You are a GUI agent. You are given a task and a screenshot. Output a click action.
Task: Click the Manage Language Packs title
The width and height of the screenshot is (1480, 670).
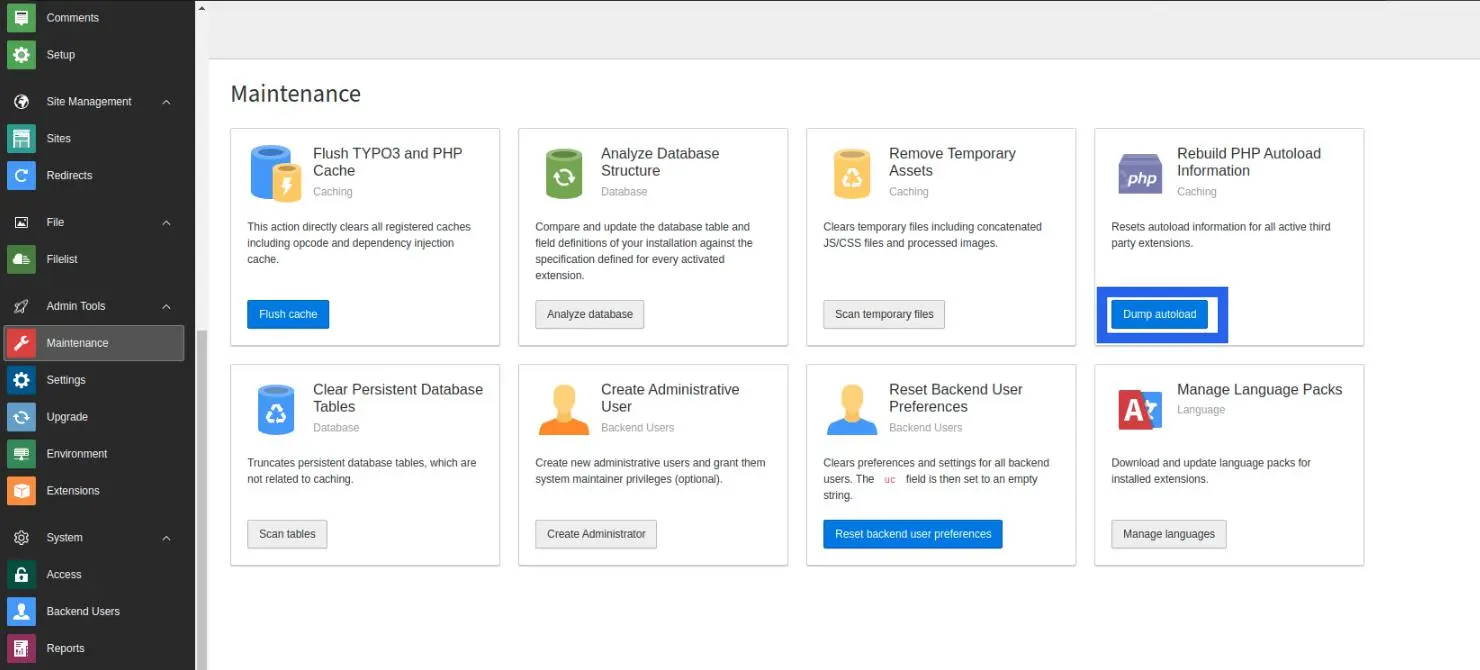1260,390
